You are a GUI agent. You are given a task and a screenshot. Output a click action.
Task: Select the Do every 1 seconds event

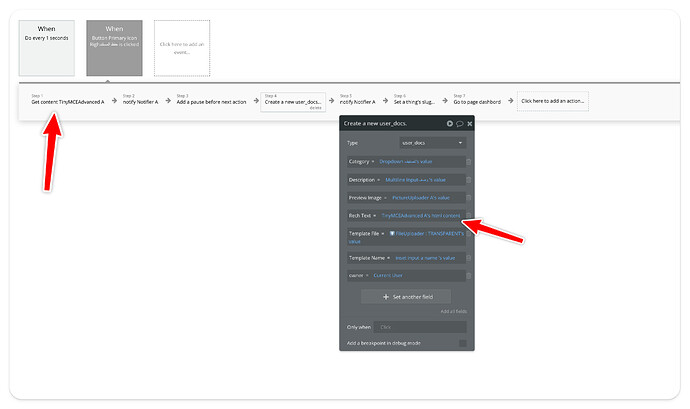pos(47,48)
